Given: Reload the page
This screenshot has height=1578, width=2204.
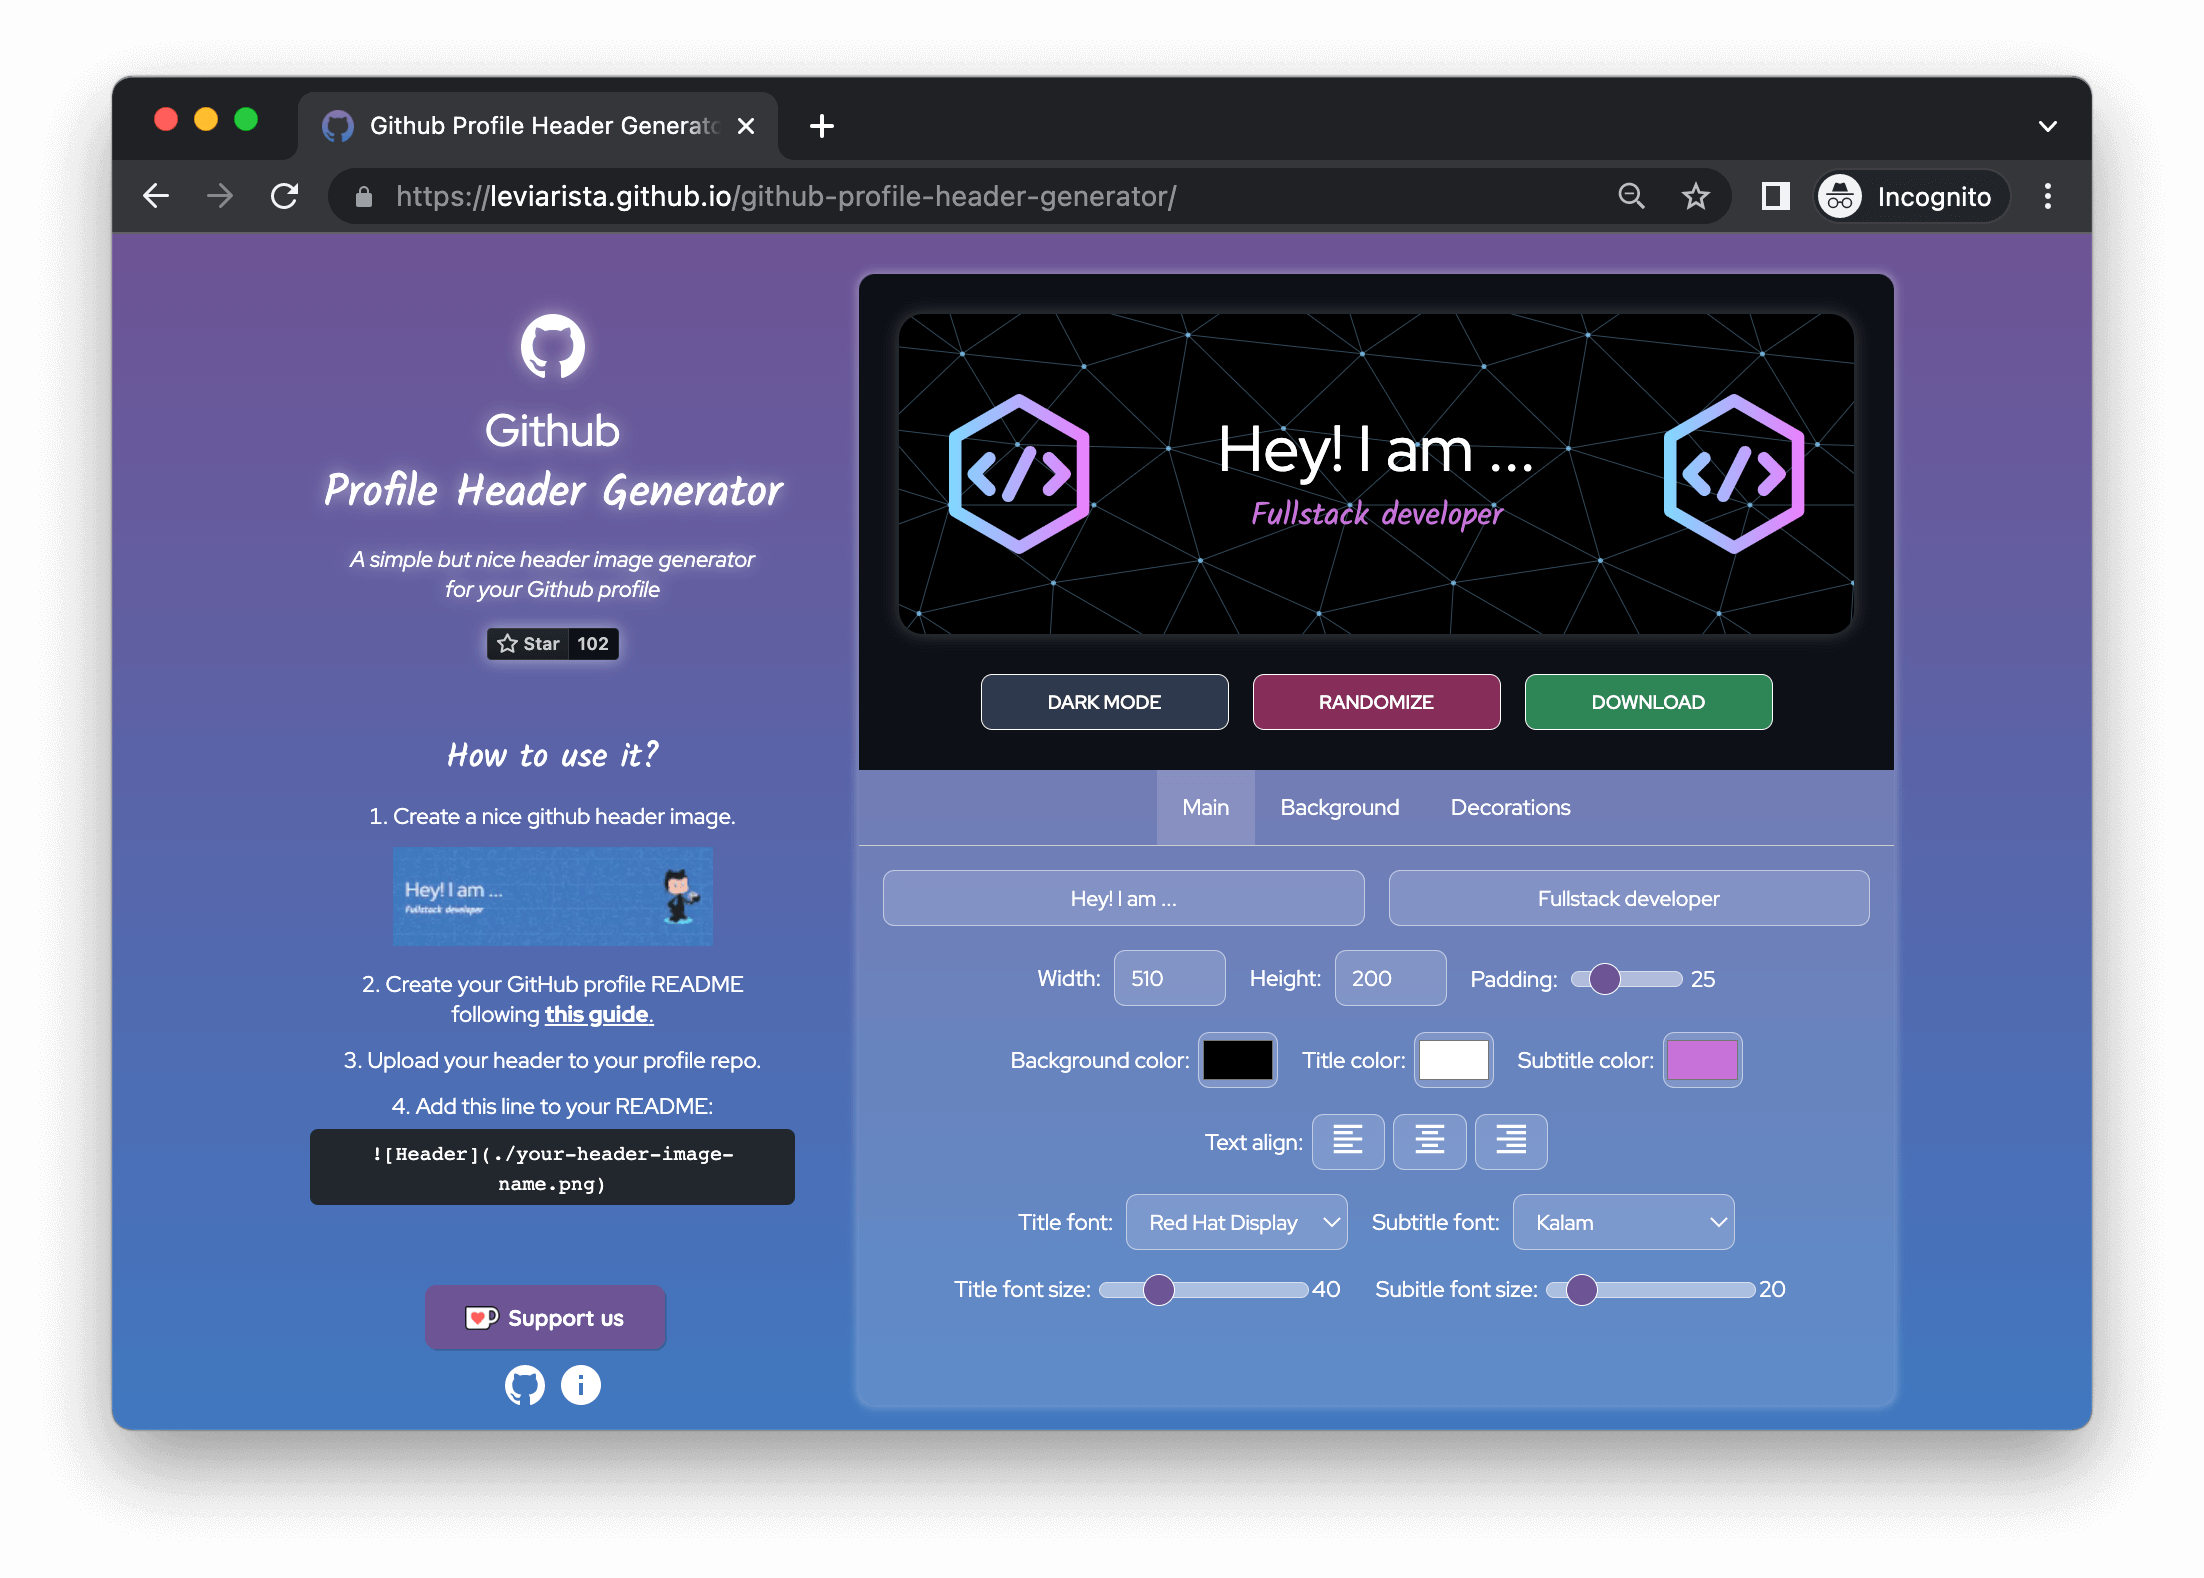Looking at the screenshot, I should click(x=285, y=196).
